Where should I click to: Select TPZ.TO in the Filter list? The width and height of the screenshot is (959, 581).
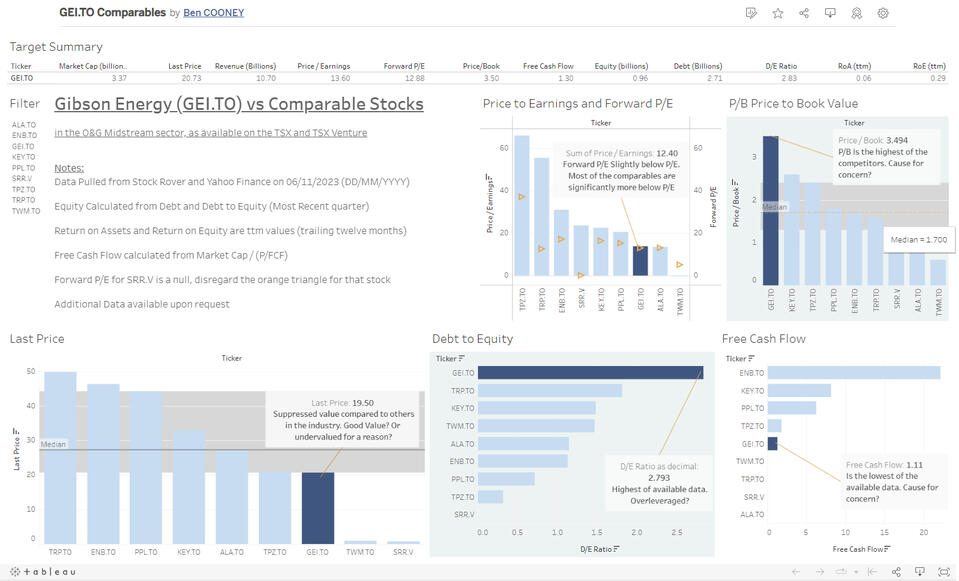24,190
